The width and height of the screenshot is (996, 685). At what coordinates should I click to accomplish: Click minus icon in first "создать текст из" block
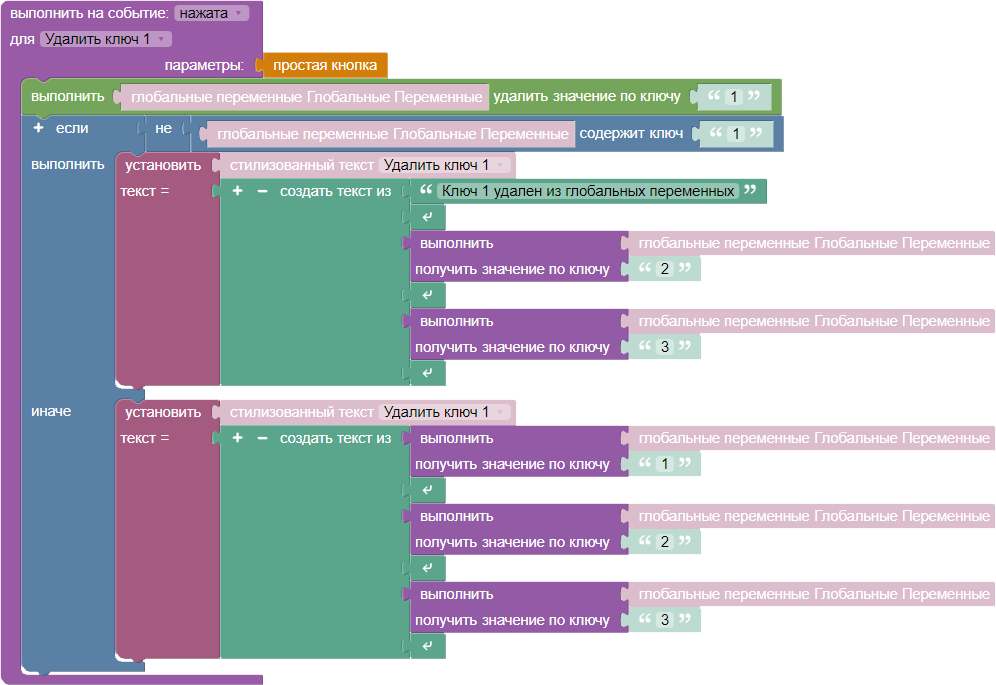262,190
